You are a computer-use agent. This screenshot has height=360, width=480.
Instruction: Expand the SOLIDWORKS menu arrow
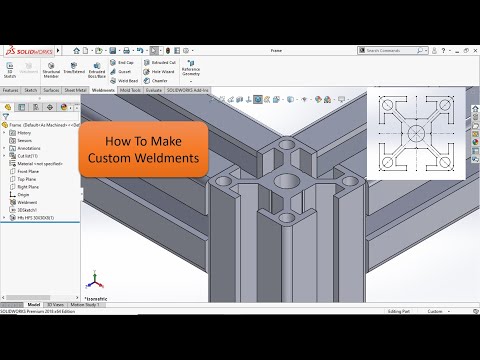pyautogui.click(x=58, y=51)
